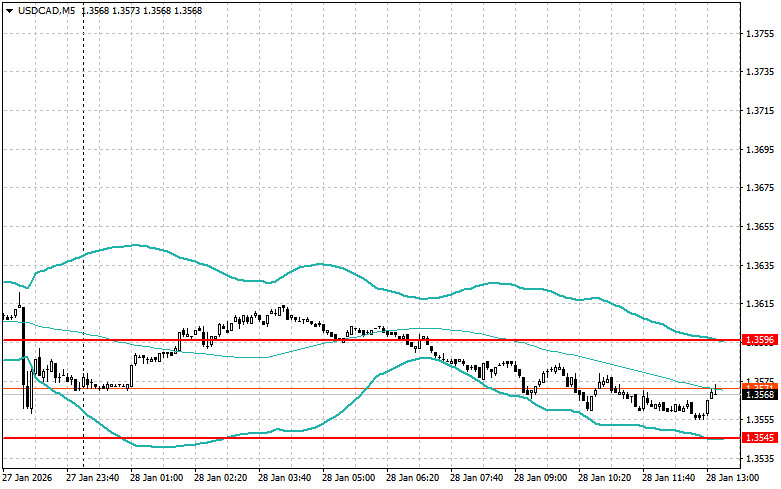The height and width of the screenshot is (489, 781).
Task: Click time axis label 28 Jan 13:00
Action: 733,478
